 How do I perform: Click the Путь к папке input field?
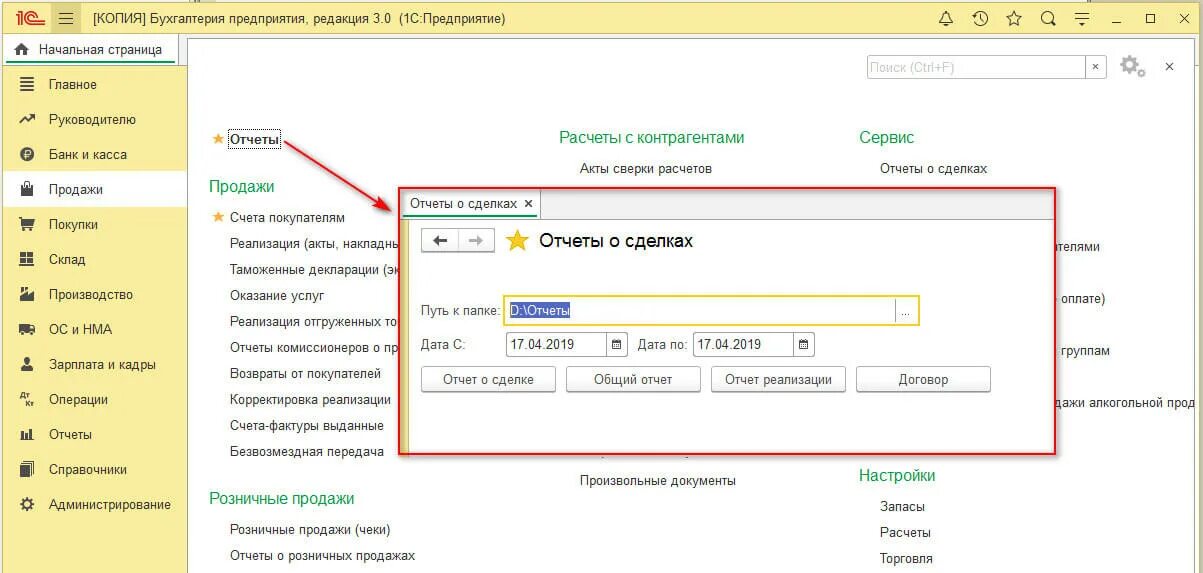tap(699, 310)
